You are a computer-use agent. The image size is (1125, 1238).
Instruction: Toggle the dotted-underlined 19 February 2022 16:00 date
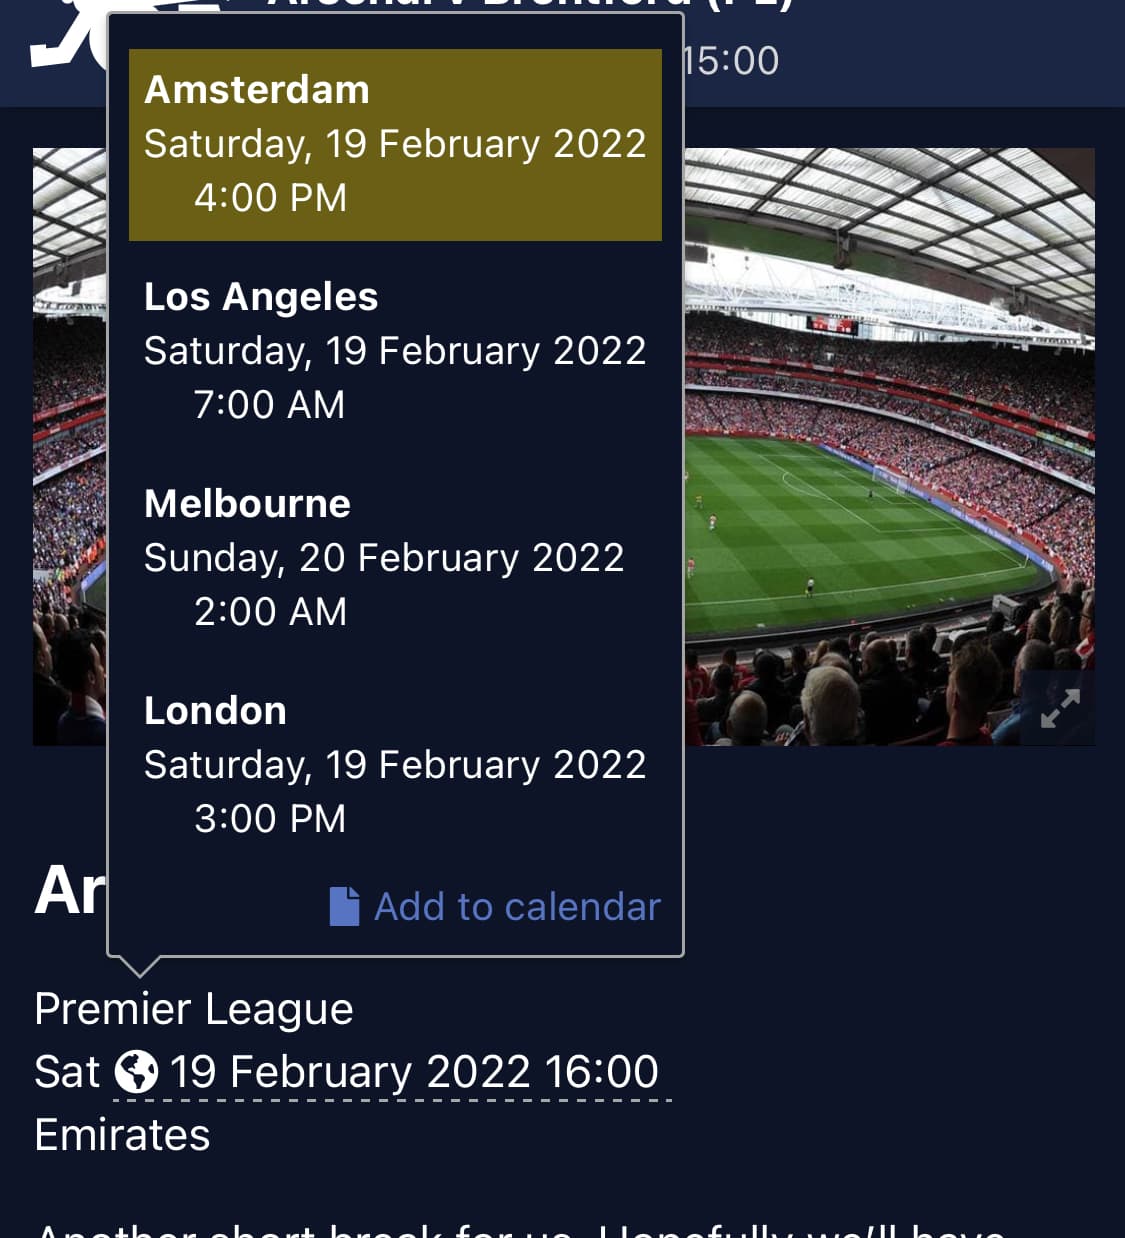392,1073
